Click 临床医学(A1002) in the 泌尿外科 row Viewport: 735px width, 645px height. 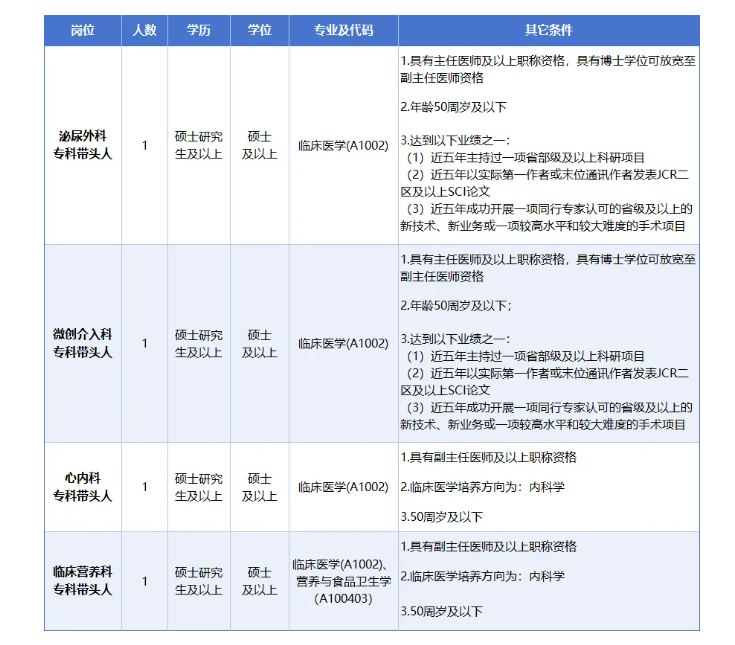click(x=343, y=145)
